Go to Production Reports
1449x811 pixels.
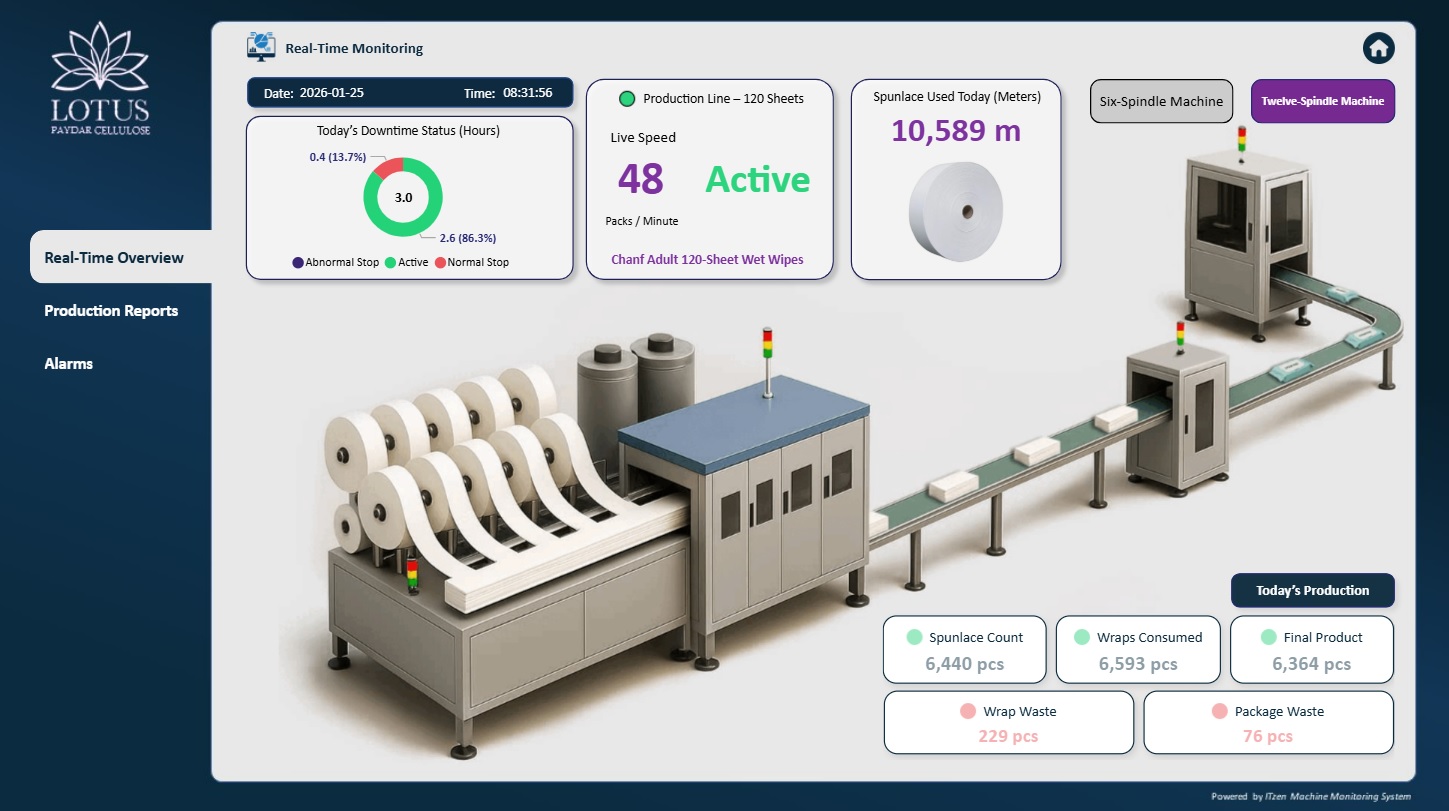[111, 310]
